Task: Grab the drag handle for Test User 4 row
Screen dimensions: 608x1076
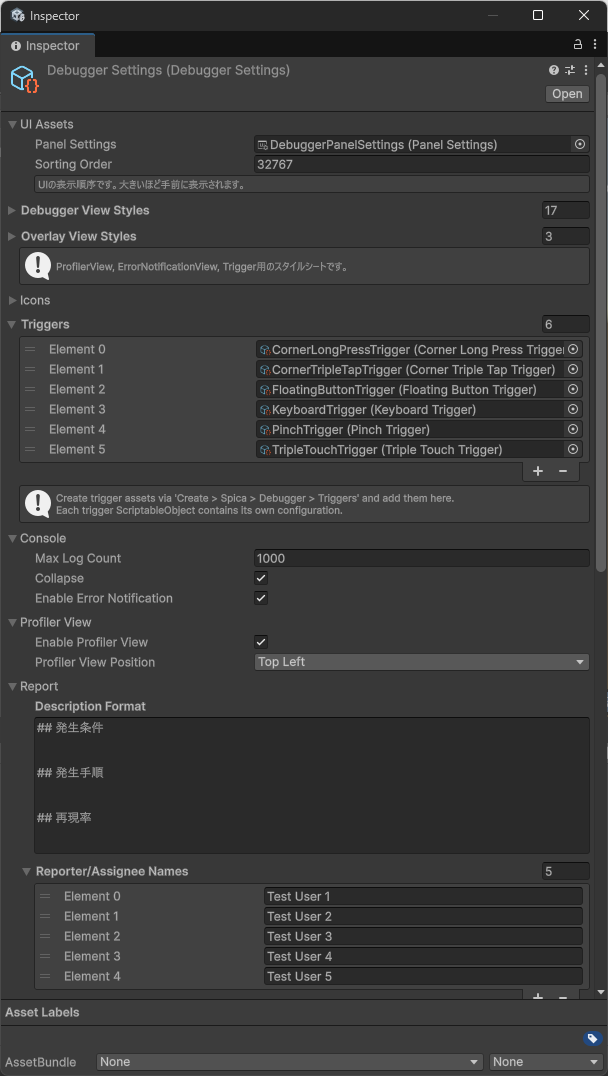Action: pyautogui.click(x=45, y=956)
